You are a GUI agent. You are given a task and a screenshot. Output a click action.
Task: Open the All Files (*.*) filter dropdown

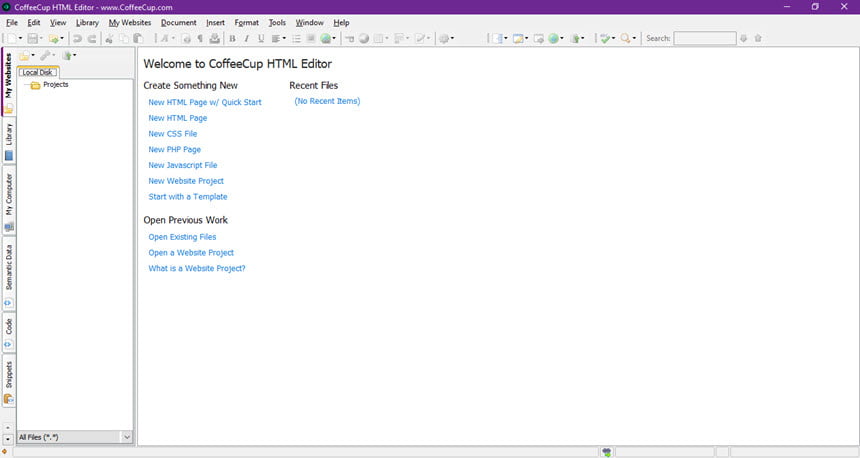pos(127,437)
